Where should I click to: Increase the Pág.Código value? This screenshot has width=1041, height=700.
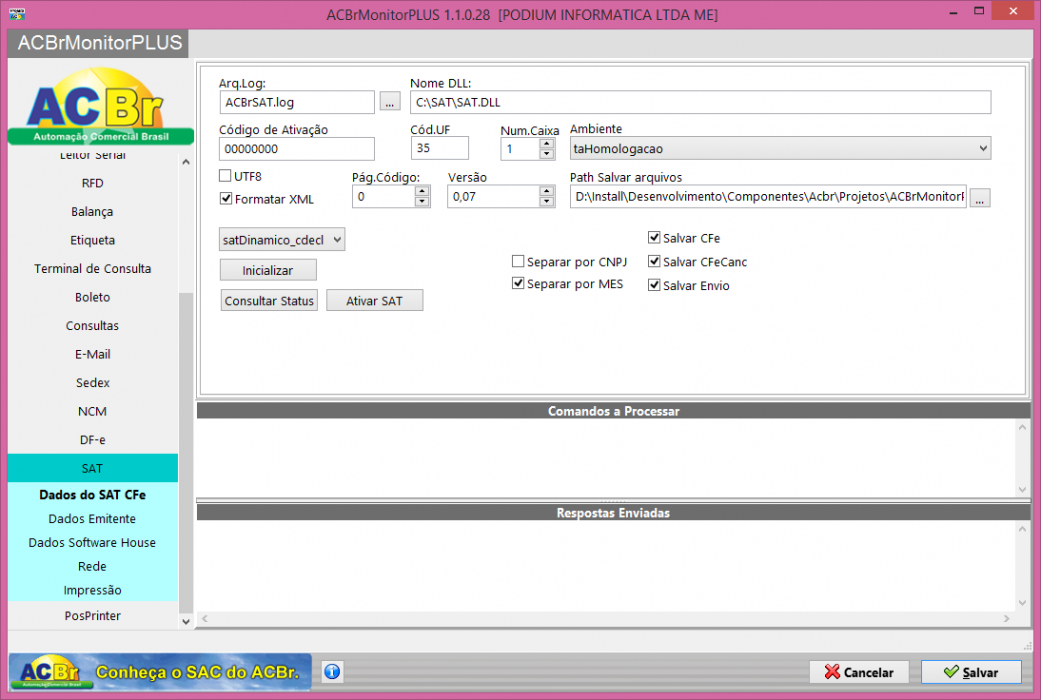[422, 191]
